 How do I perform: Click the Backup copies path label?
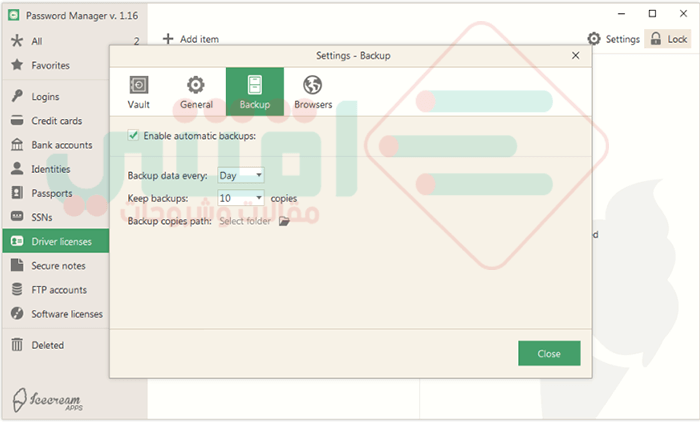[x=170, y=221]
